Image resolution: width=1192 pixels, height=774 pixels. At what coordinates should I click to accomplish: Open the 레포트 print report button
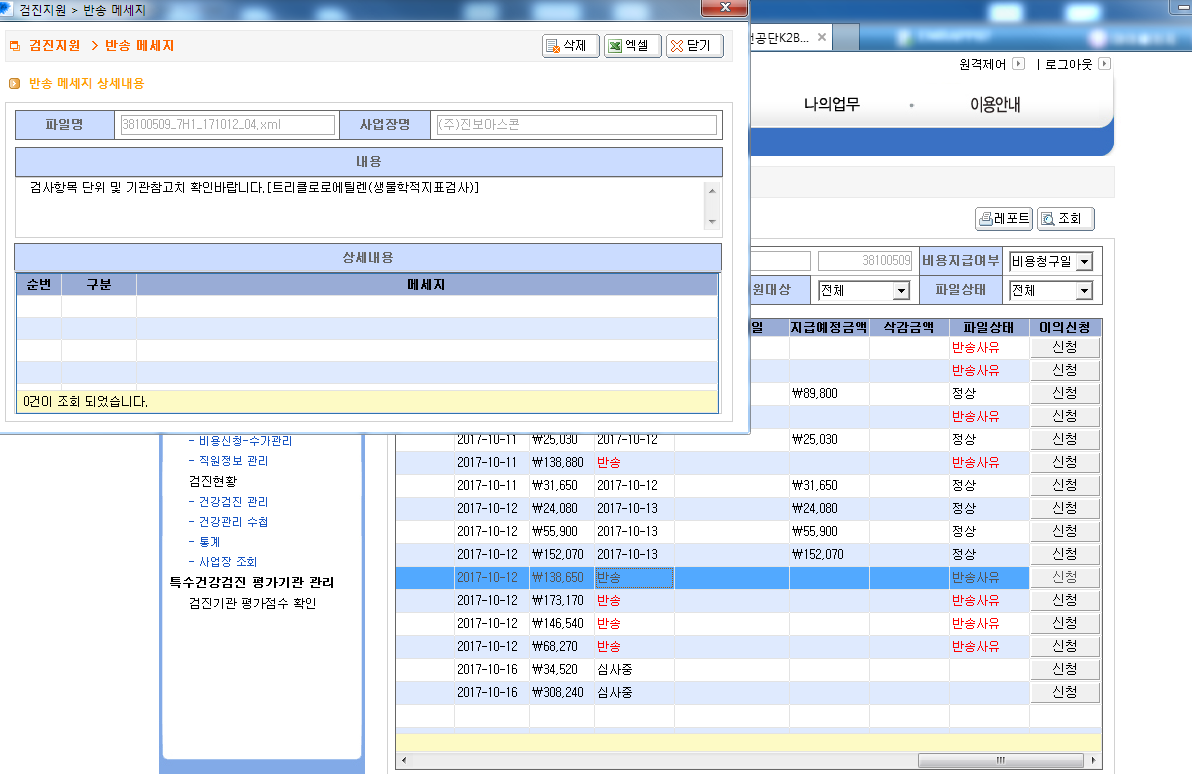pos(1003,219)
